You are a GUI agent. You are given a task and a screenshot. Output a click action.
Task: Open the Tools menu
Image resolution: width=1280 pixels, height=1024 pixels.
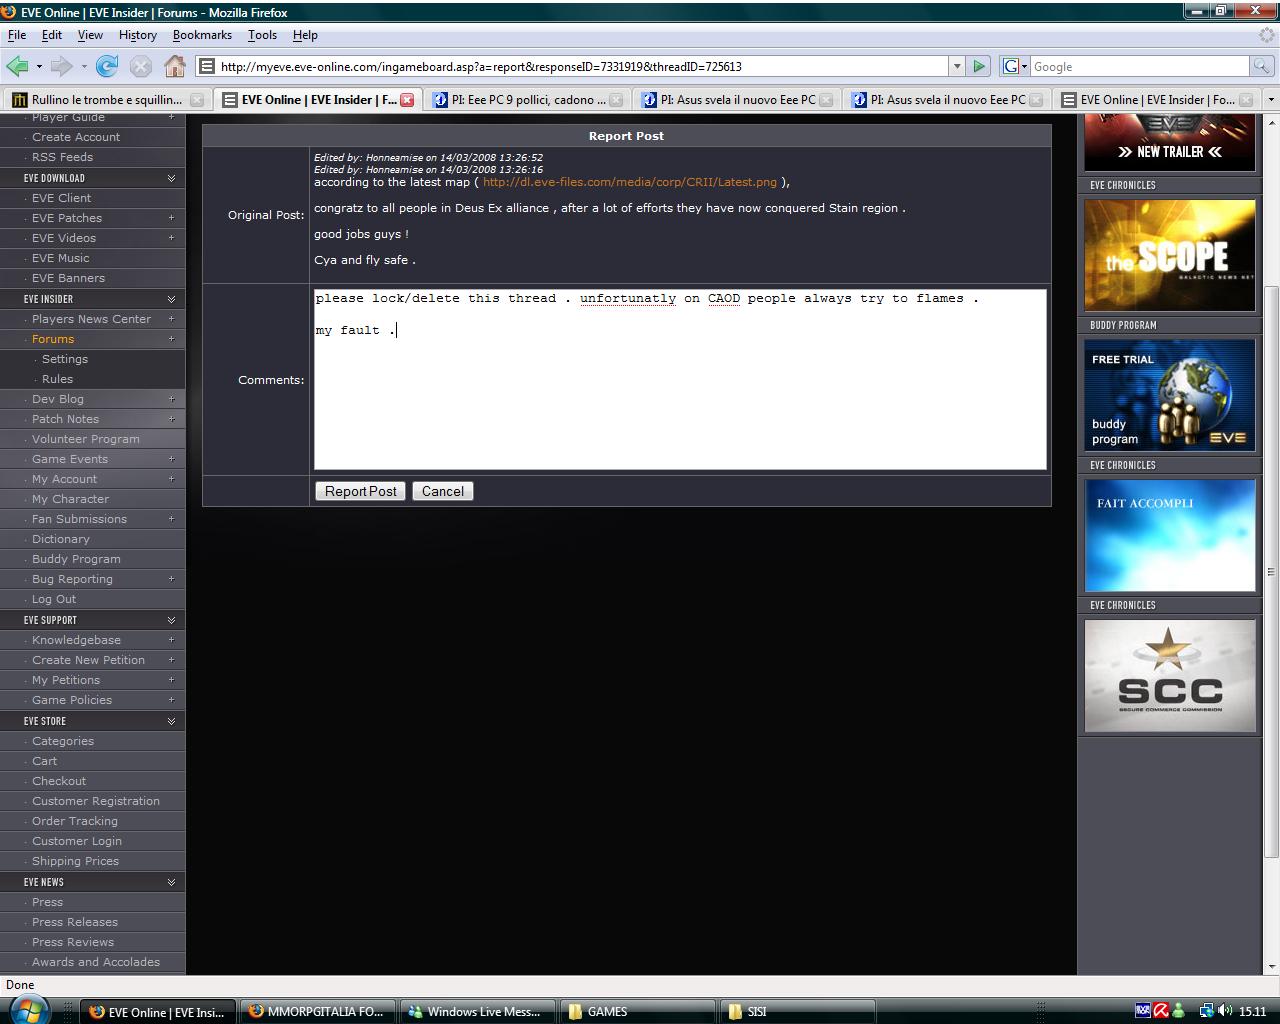point(262,35)
